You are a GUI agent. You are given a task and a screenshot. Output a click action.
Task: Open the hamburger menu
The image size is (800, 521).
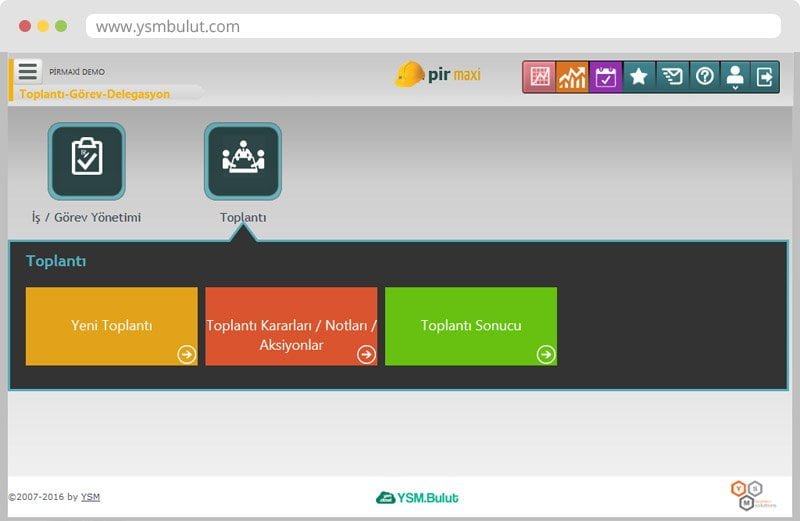[x=28, y=71]
